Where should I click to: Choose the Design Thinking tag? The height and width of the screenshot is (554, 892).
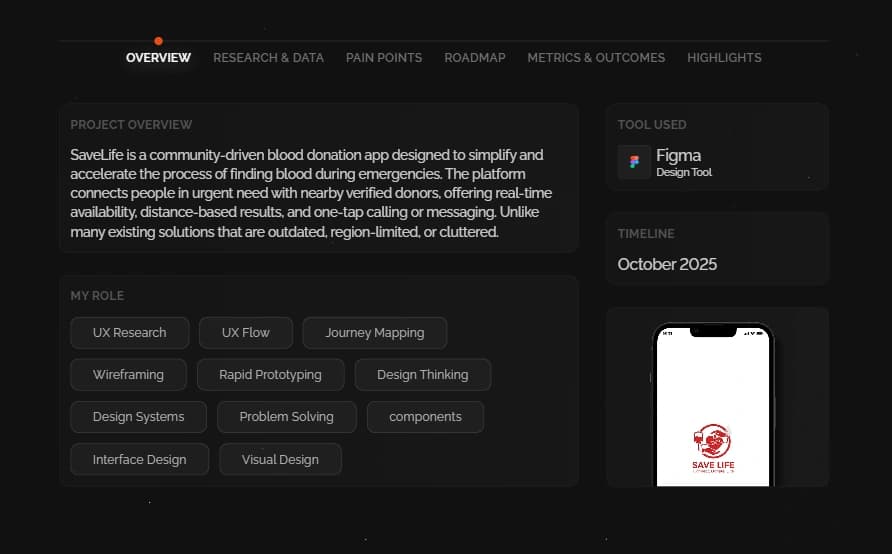pyautogui.click(x=423, y=375)
